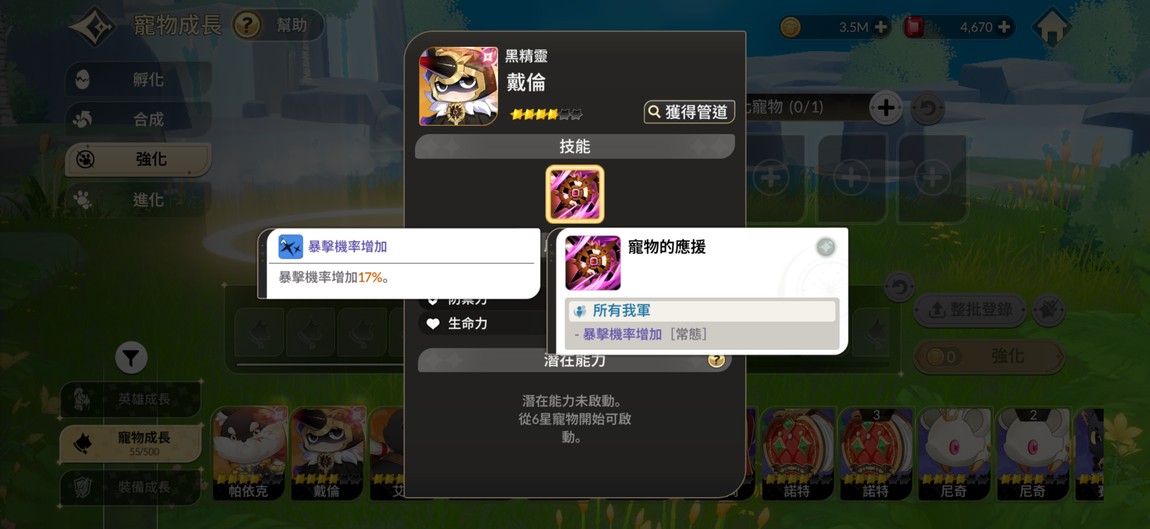Viewport: 1150px width, 529px height.
Task: Tap the gold coin plus icon
Action: pos(881,27)
